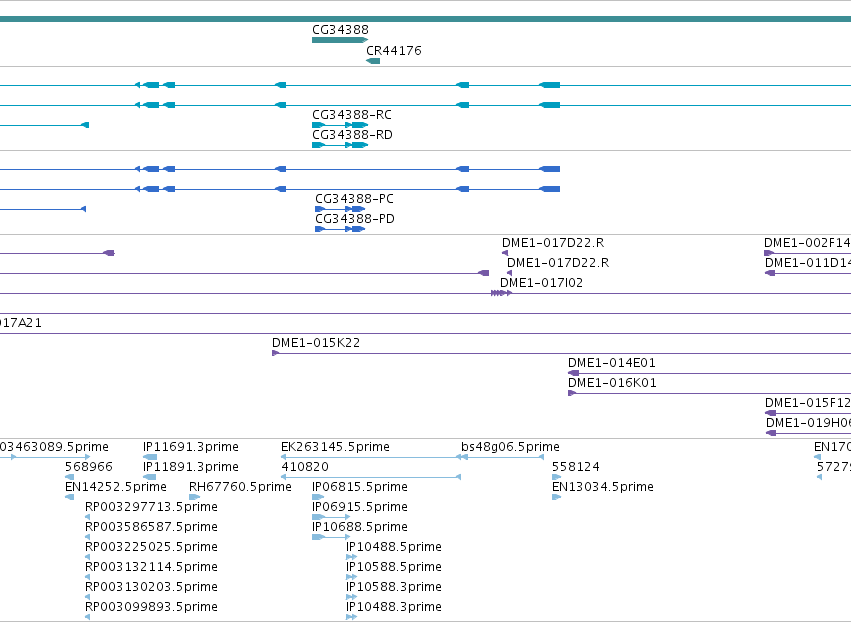Screen dimensions: 851x622
Task: Click the IP10488.3prime EST label
Action: [393, 608]
